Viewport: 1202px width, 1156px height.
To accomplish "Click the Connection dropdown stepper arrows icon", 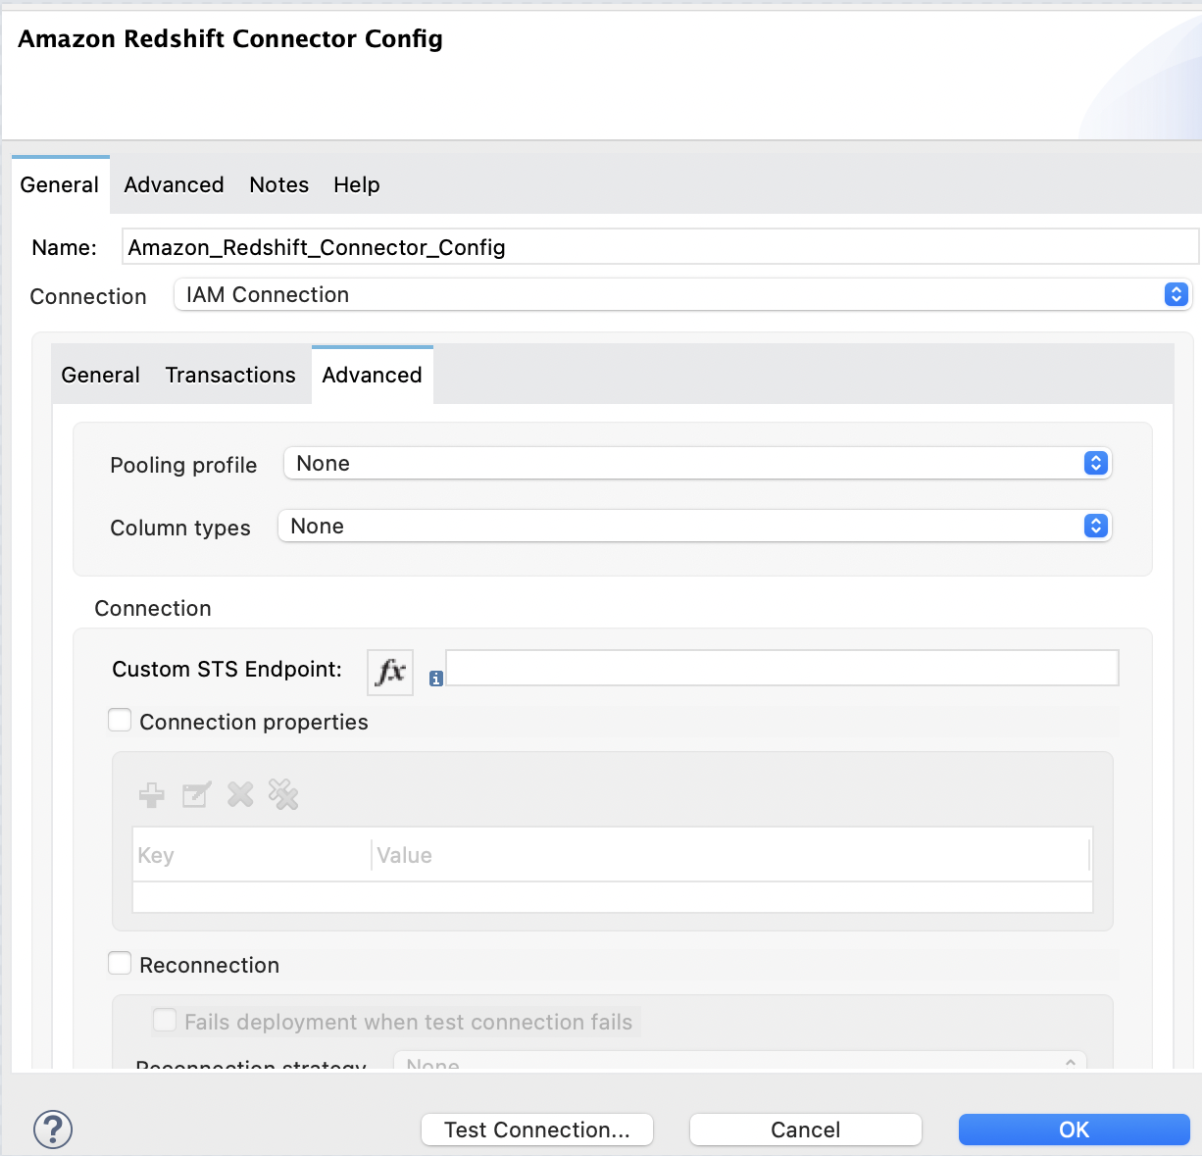I will 1177,294.
